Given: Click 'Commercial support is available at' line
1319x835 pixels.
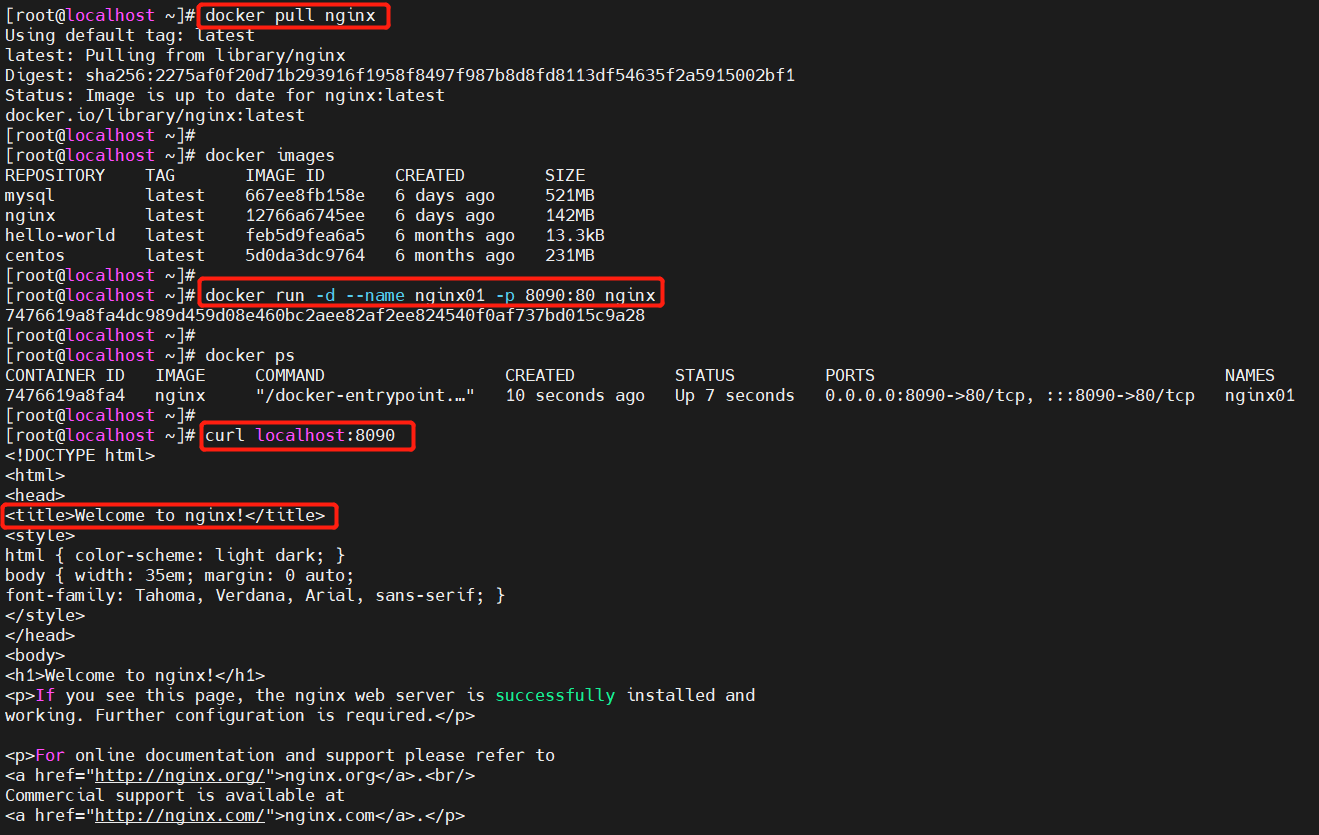Looking at the screenshot, I should point(175,795).
